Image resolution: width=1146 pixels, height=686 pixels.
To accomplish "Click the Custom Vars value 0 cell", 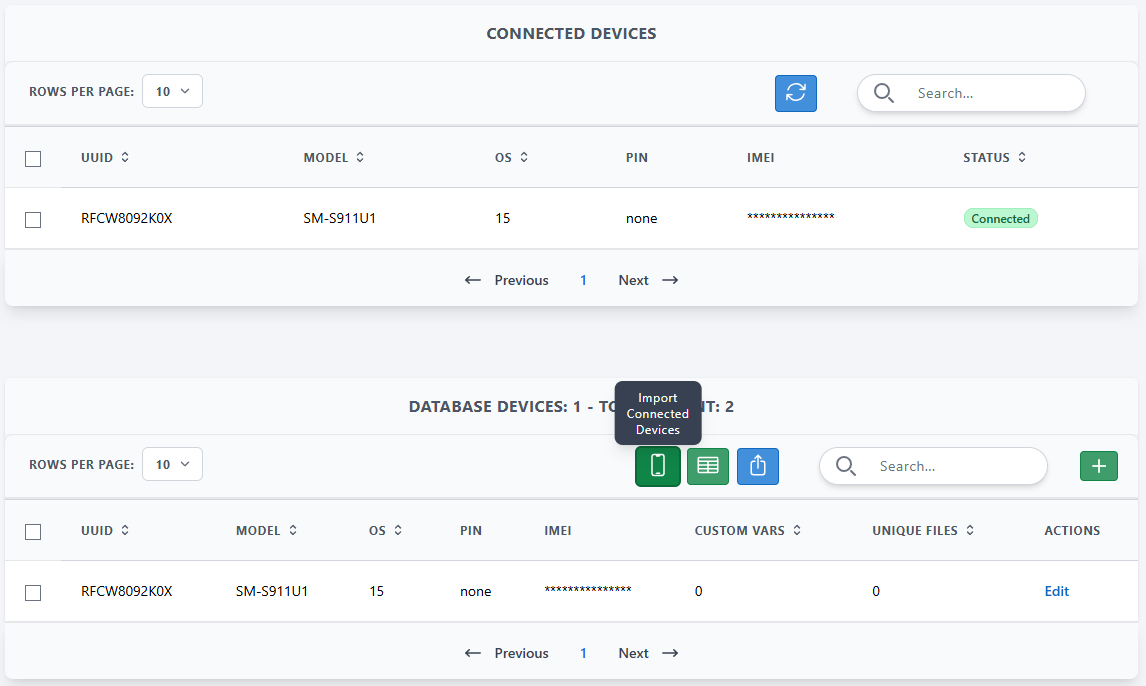I will [x=698, y=591].
